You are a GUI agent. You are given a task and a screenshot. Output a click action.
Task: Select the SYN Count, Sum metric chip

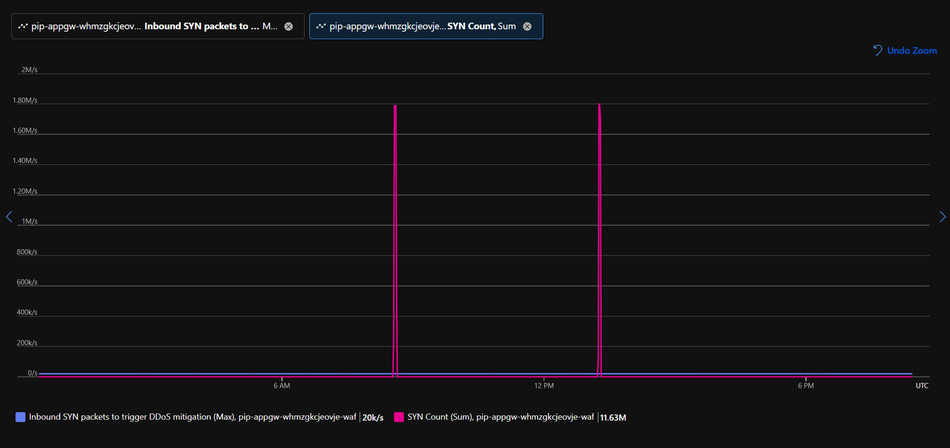coord(426,26)
